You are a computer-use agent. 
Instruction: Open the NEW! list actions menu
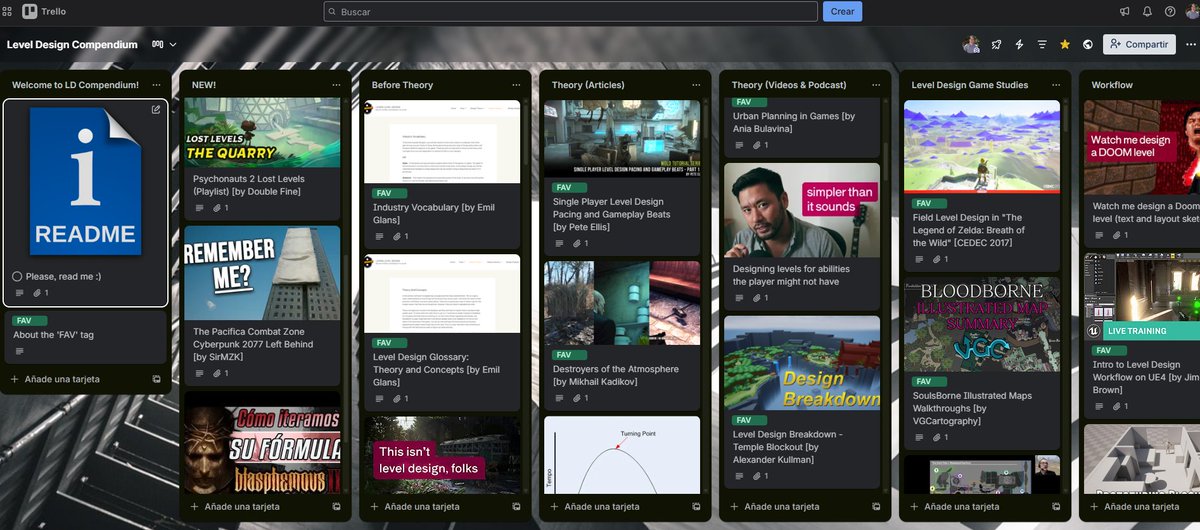click(336, 85)
